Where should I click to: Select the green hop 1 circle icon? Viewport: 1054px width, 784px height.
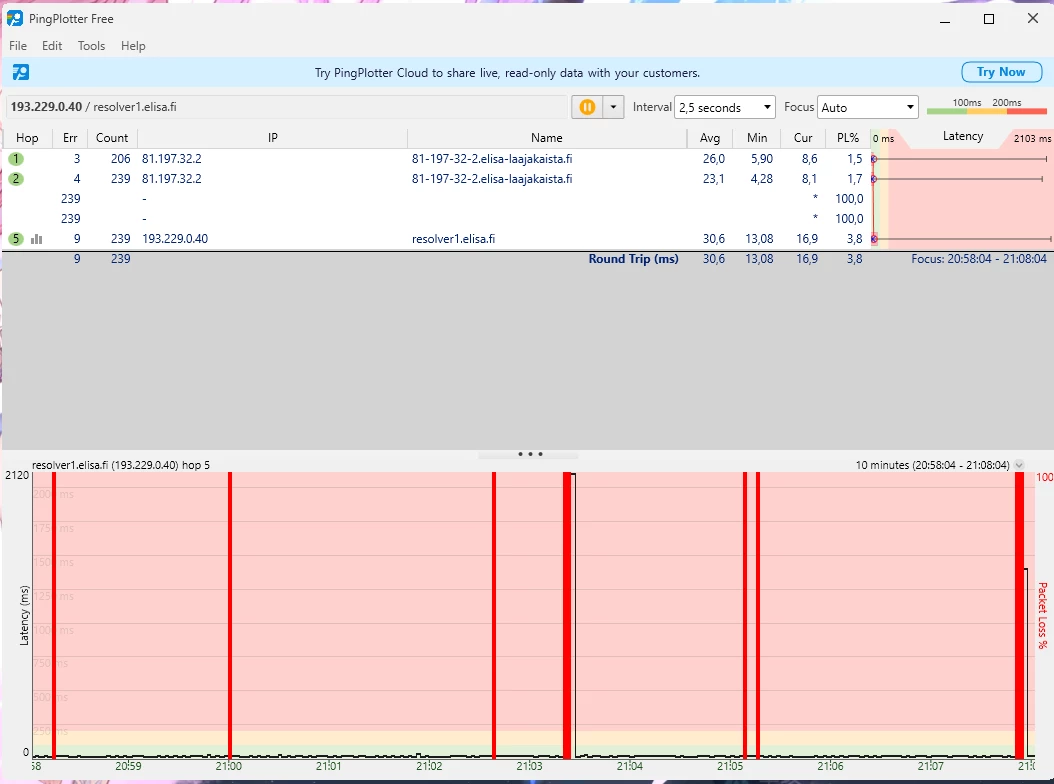pyautogui.click(x=16, y=159)
